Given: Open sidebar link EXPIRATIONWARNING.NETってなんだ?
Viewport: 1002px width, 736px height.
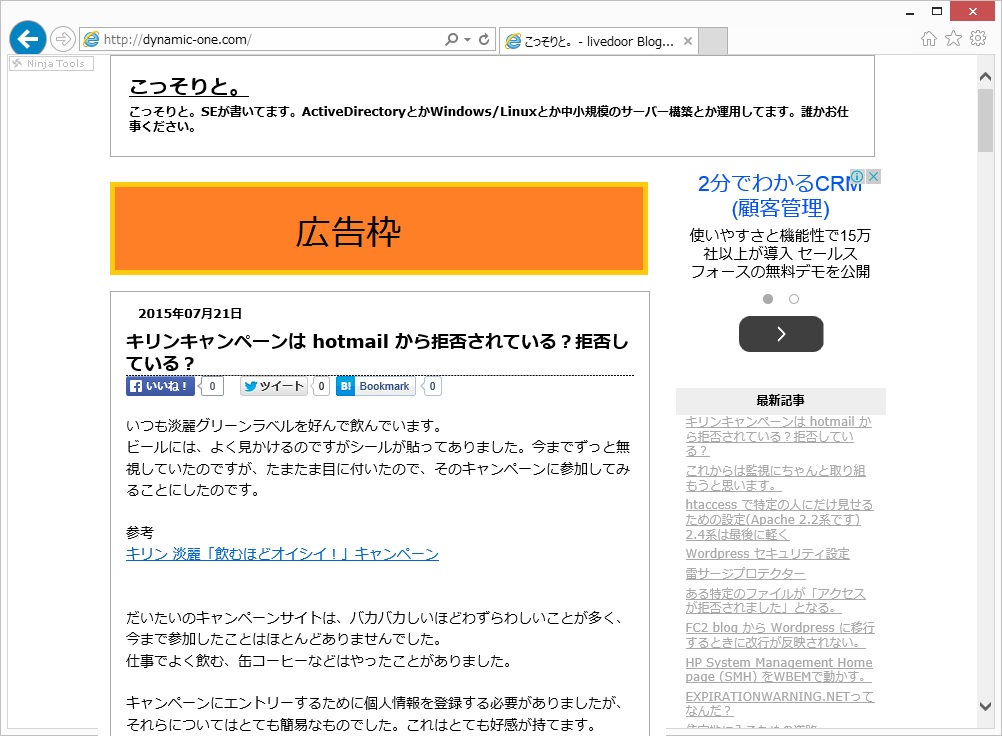Looking at the screenshot, I should pyautogui.click(x=779, y=703).
